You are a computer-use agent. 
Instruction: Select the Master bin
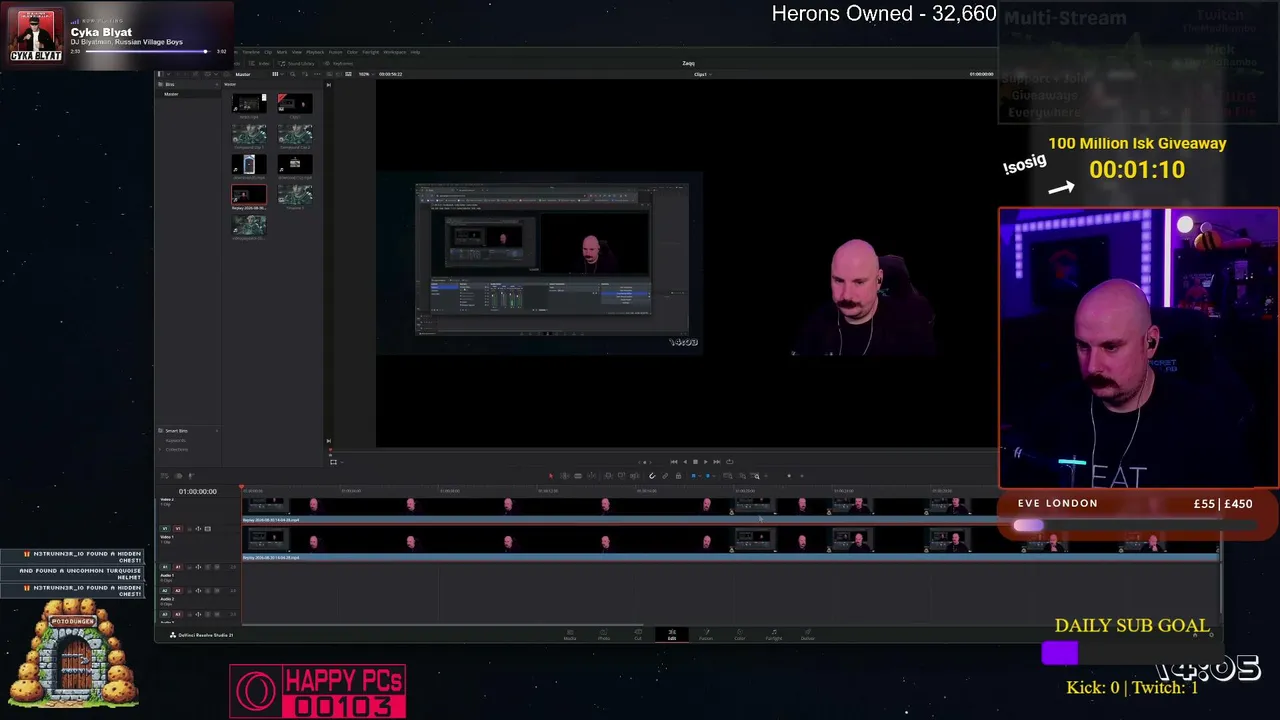pyautogui.click(x=171, y=94)
